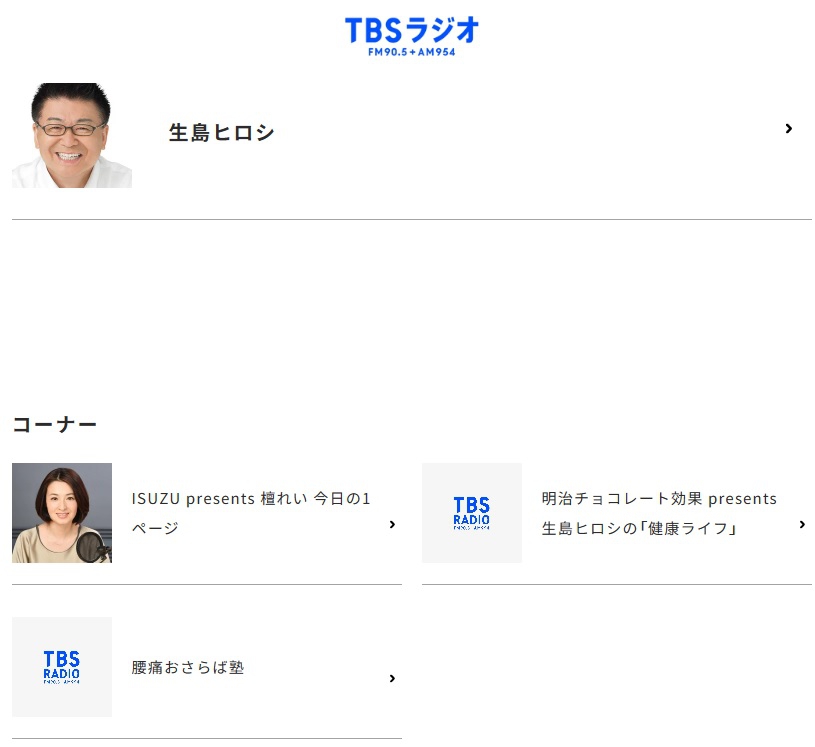Expand the chevron next to 生島ヒロシ
Screen dimensions: 815x747
[788, 128]
